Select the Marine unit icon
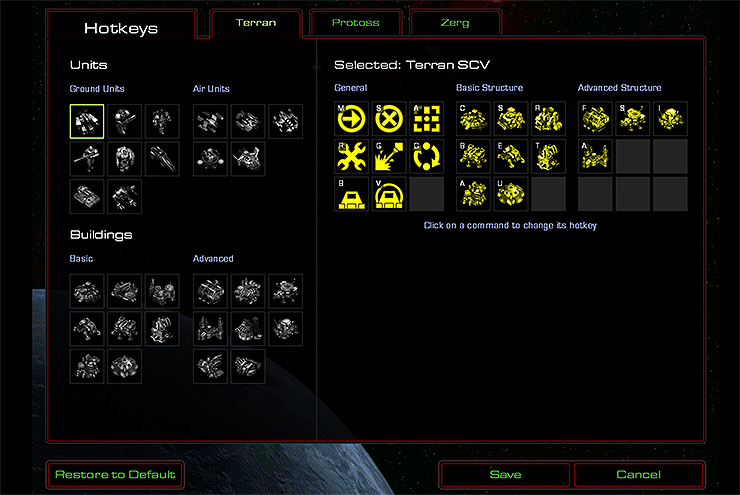Screen dimensions: 740x495 pos(125,121)
